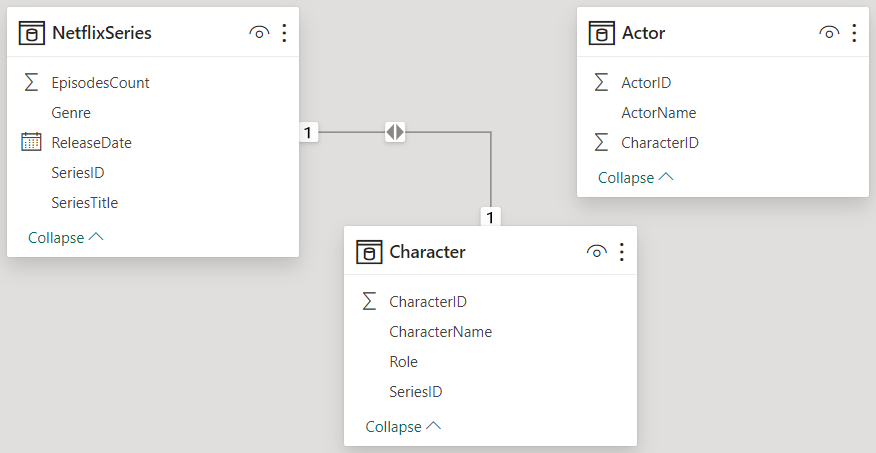This screenshot has height=453, width=876.
Task: Hide the Actor table with the eye icon
Action: tap(828, 33)
